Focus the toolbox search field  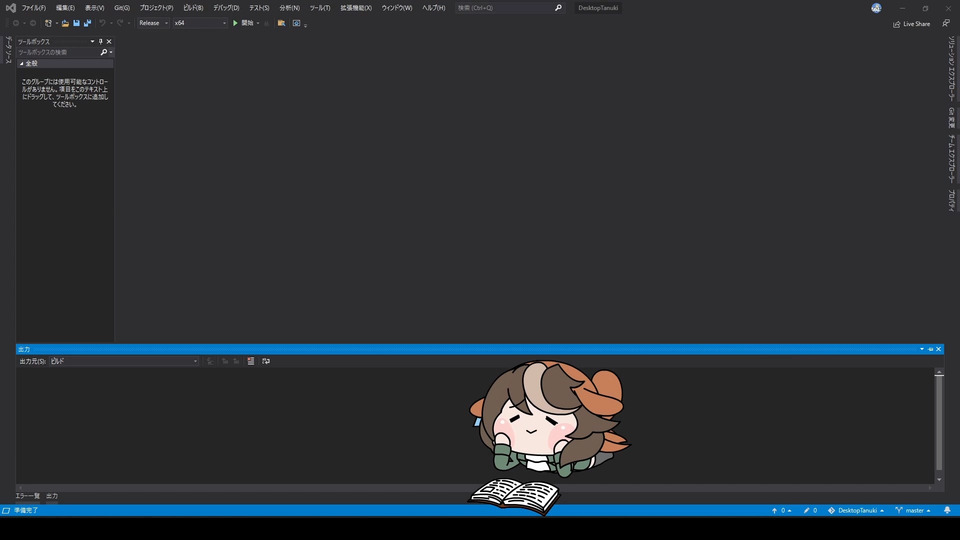[x=58, y=53]
